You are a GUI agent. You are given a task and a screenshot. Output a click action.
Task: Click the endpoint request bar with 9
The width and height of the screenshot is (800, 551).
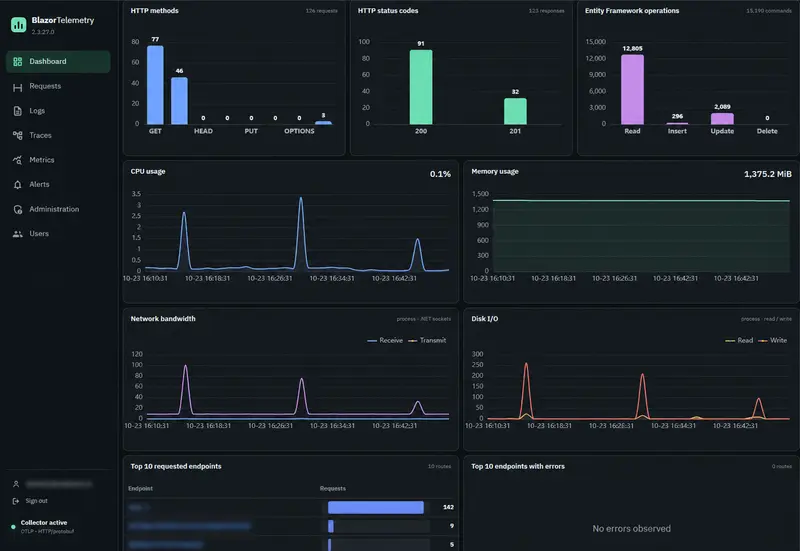tap(331, 526)
